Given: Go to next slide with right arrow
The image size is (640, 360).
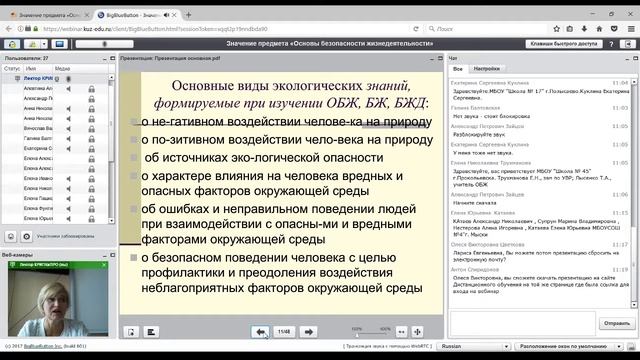Looking at the screenshot, I should click(309, 332).
